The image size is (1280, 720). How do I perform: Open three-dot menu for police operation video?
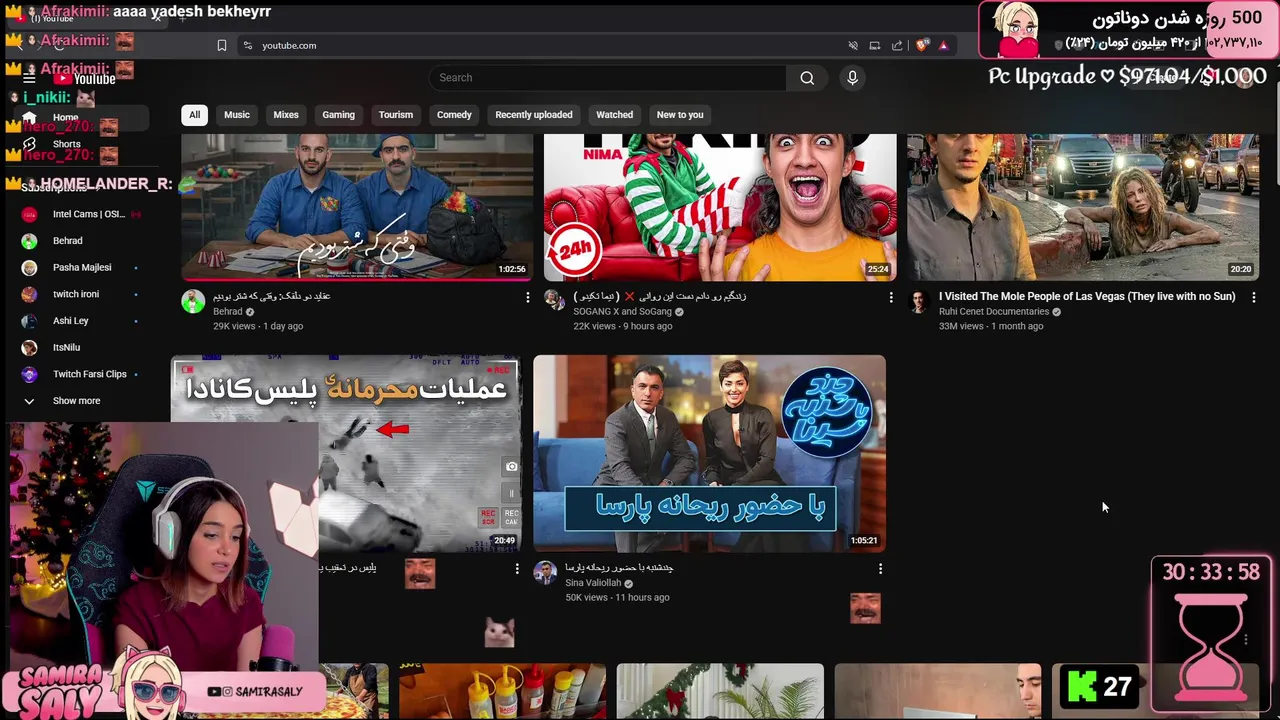(x=517, y=569)
